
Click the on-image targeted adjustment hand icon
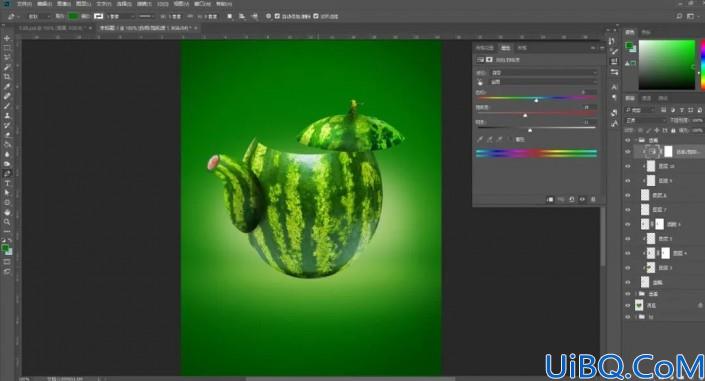(480, 82)
